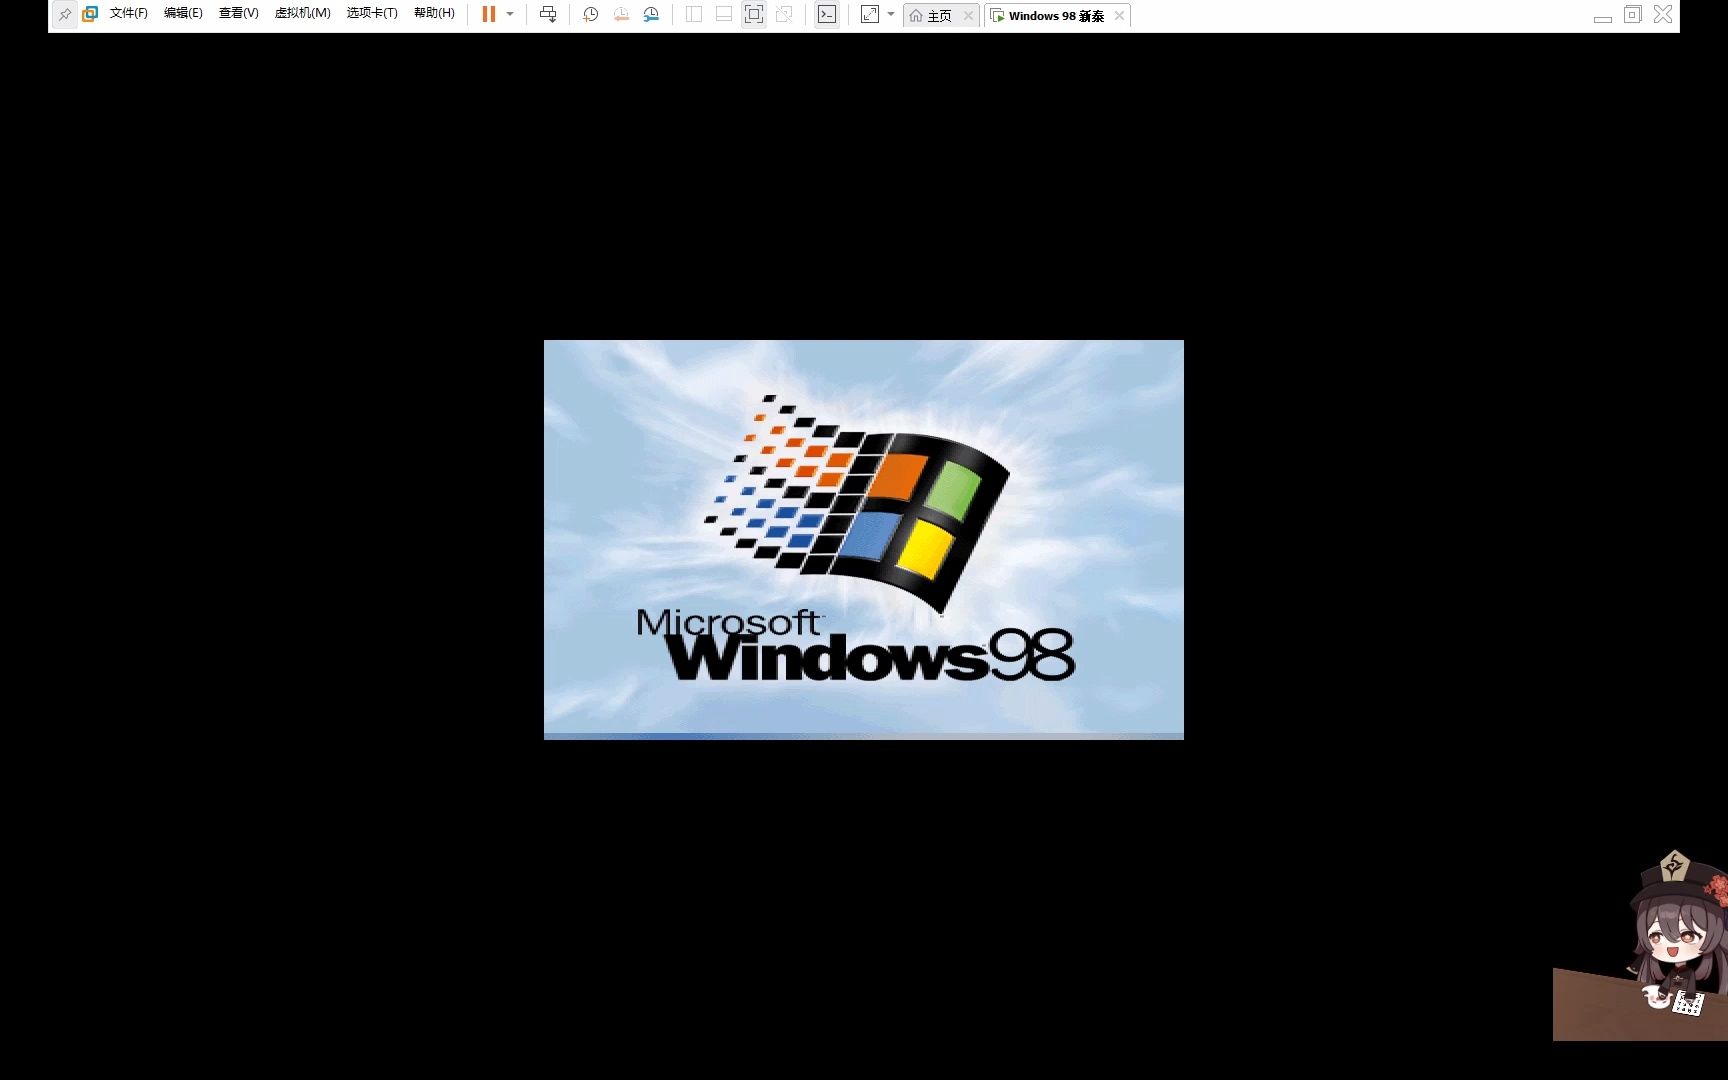Click the stretch guest display icon
The image size is (1728, 1080).
870,14
